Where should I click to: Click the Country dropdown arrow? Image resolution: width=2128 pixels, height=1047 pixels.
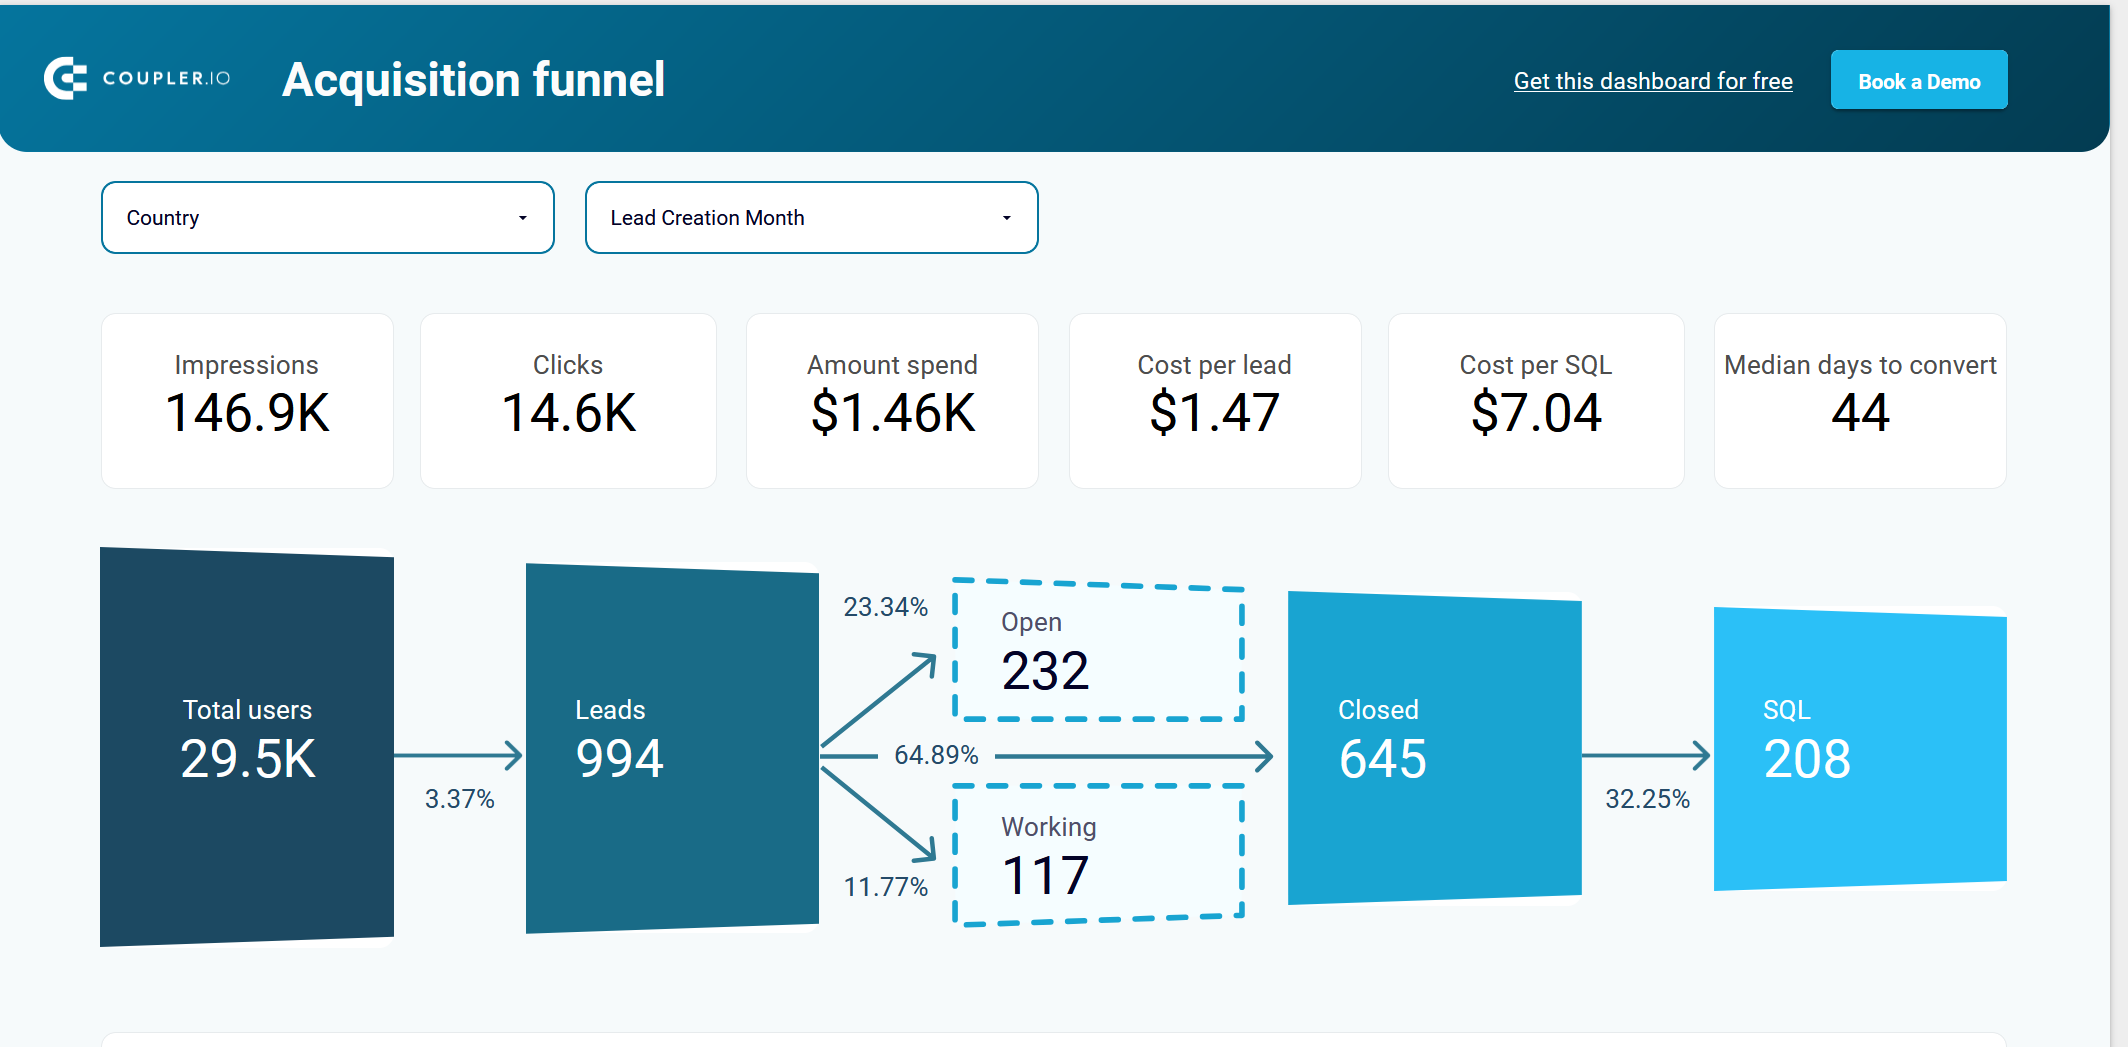coord(522,218)
